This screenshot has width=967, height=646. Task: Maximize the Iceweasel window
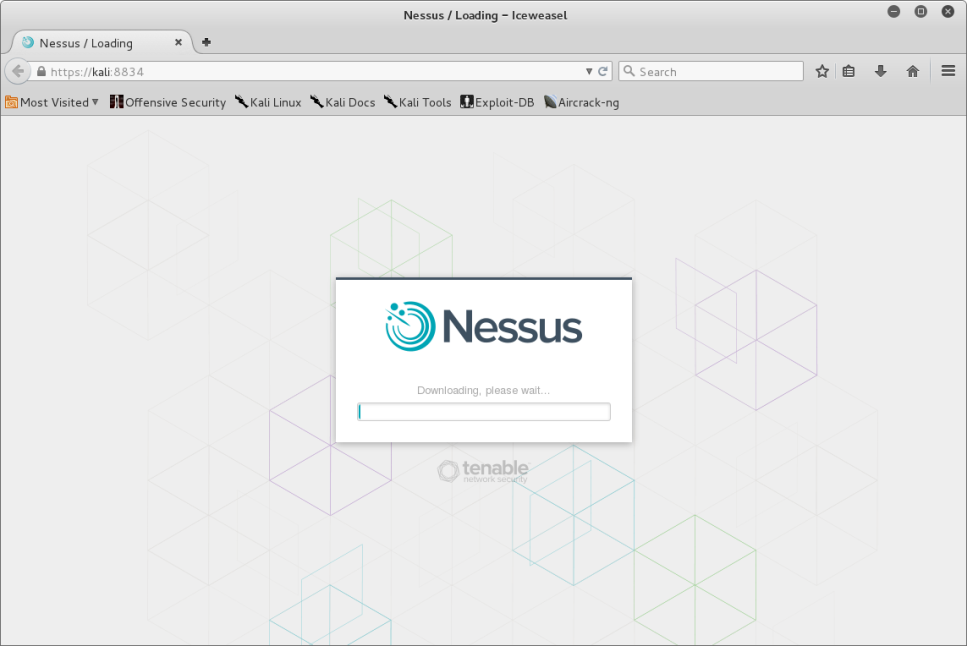point(921,12)
